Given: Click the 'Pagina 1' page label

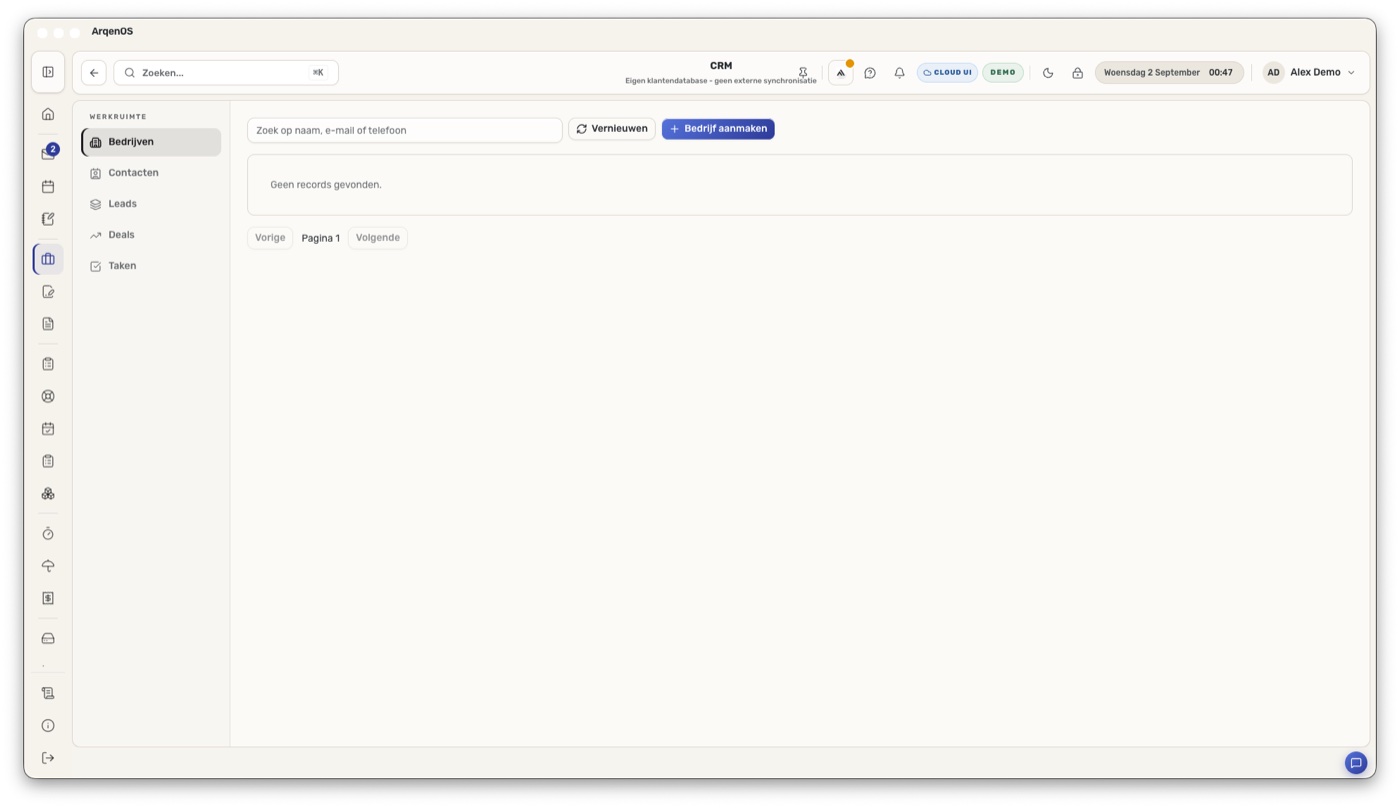Looking at the screenshot, I should [x=321, y=238].
